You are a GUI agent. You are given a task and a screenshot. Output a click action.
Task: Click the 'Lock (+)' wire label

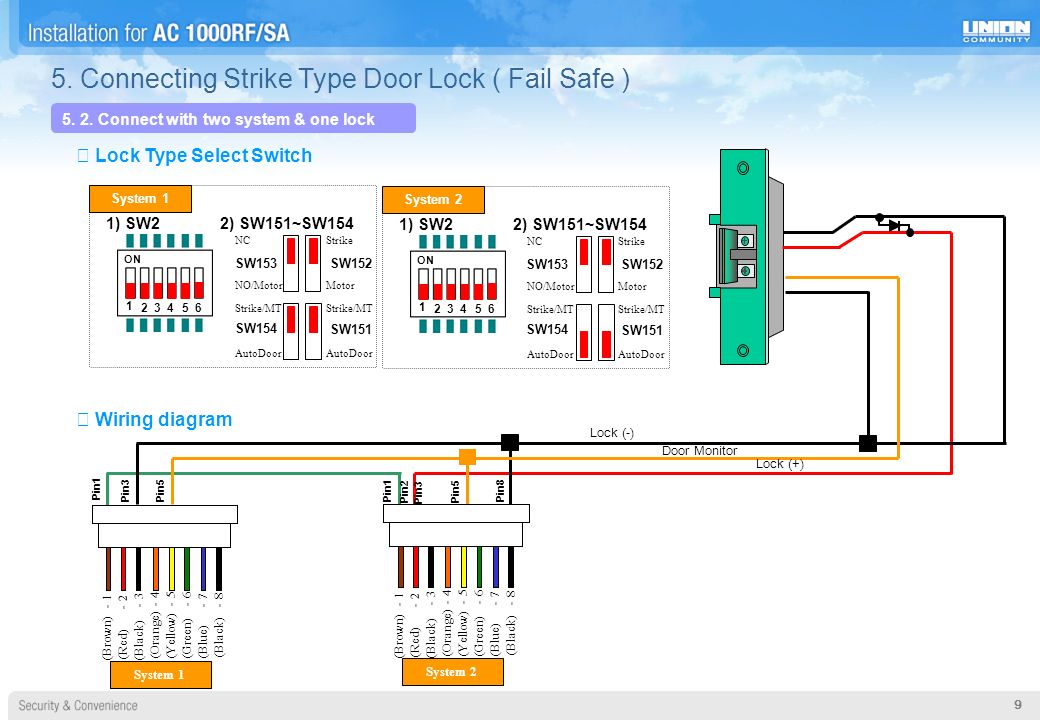tap(779, 464)
